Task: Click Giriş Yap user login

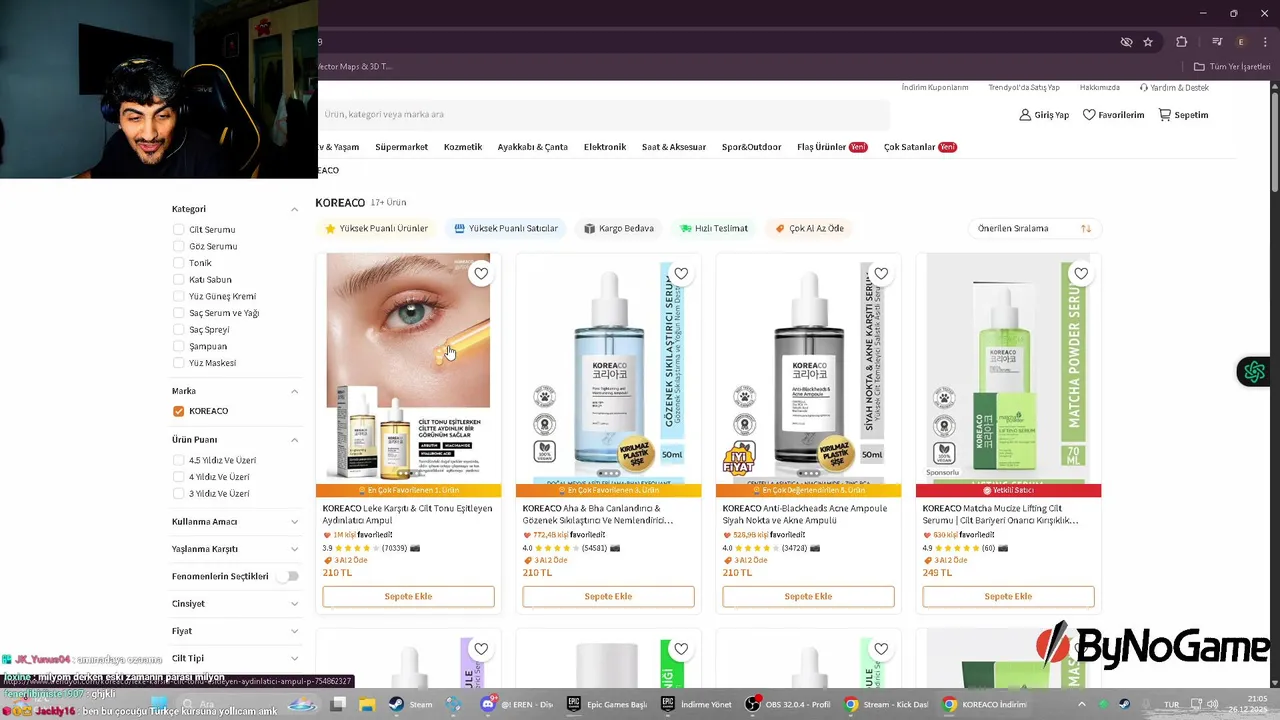Action: pyautogui.click(x=1044, y=115)
